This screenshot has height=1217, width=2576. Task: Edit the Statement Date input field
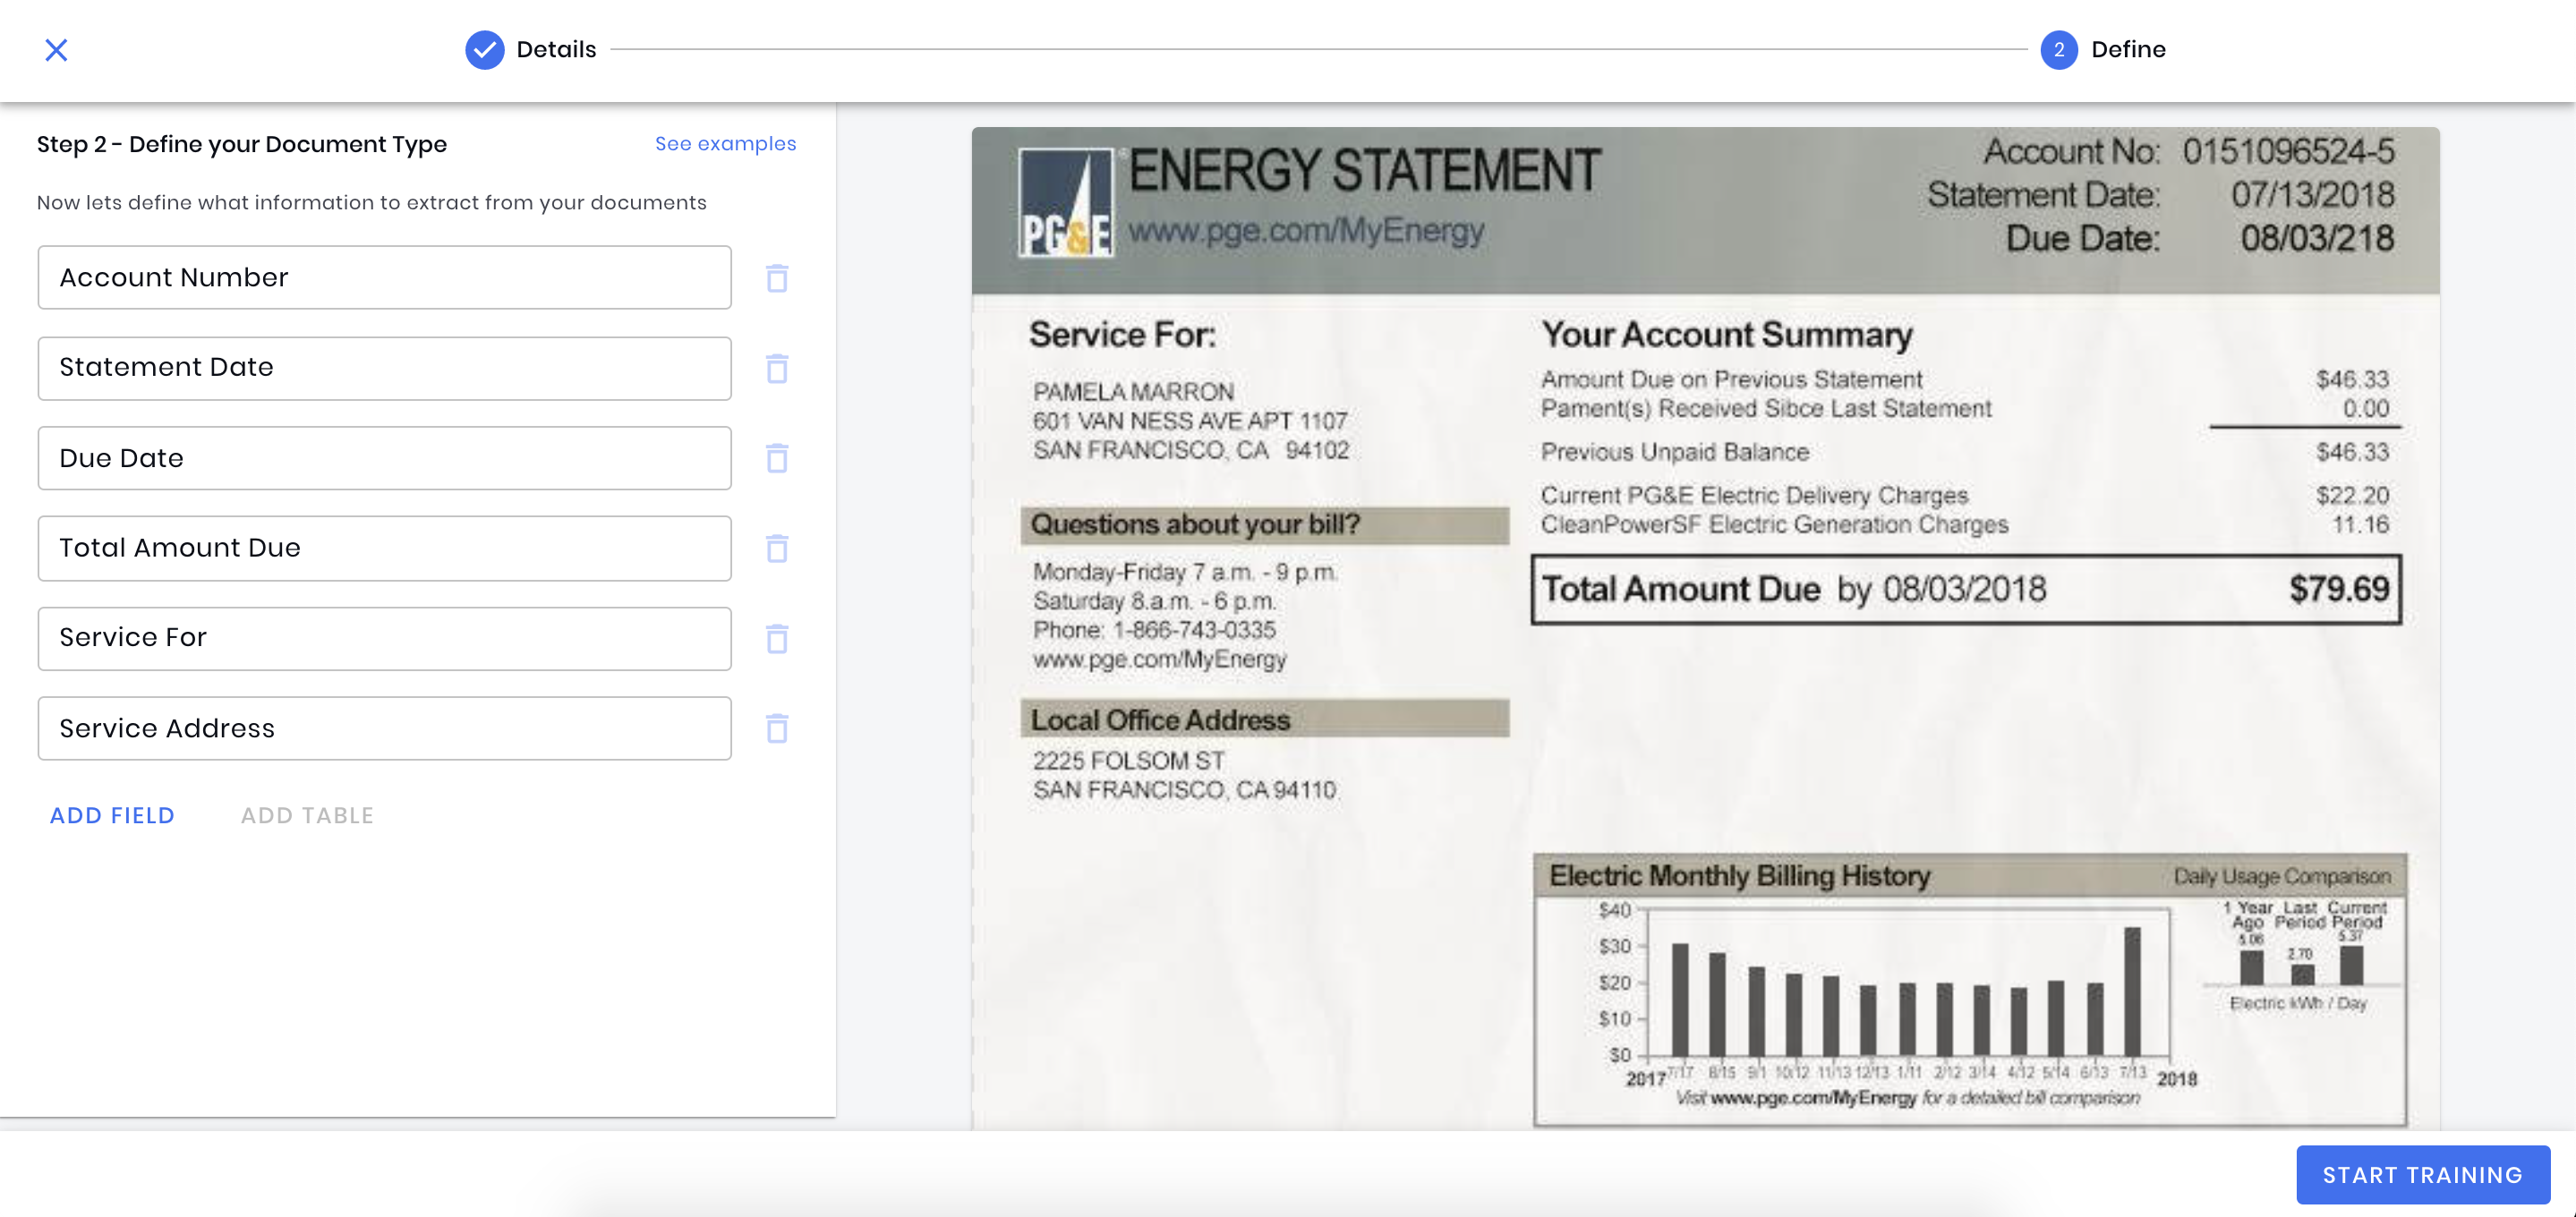pos(384,368)
